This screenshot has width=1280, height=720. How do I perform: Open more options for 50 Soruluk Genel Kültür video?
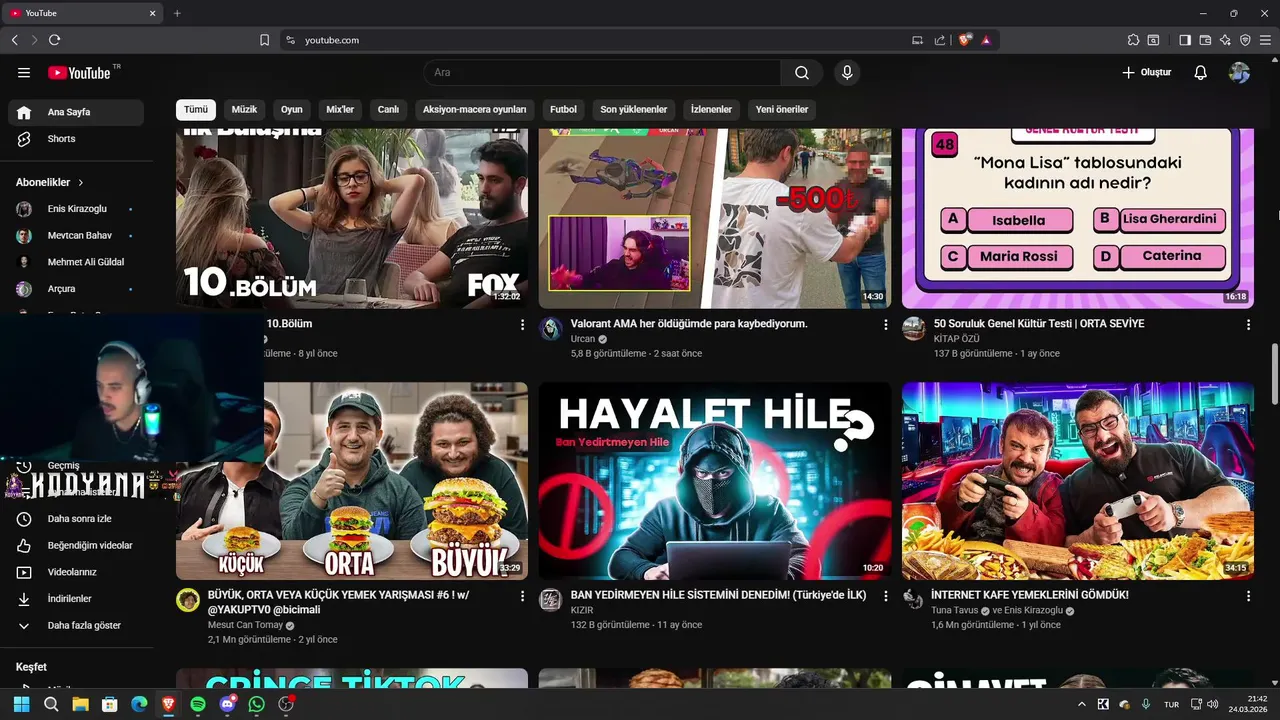[x=1248, y=325]
